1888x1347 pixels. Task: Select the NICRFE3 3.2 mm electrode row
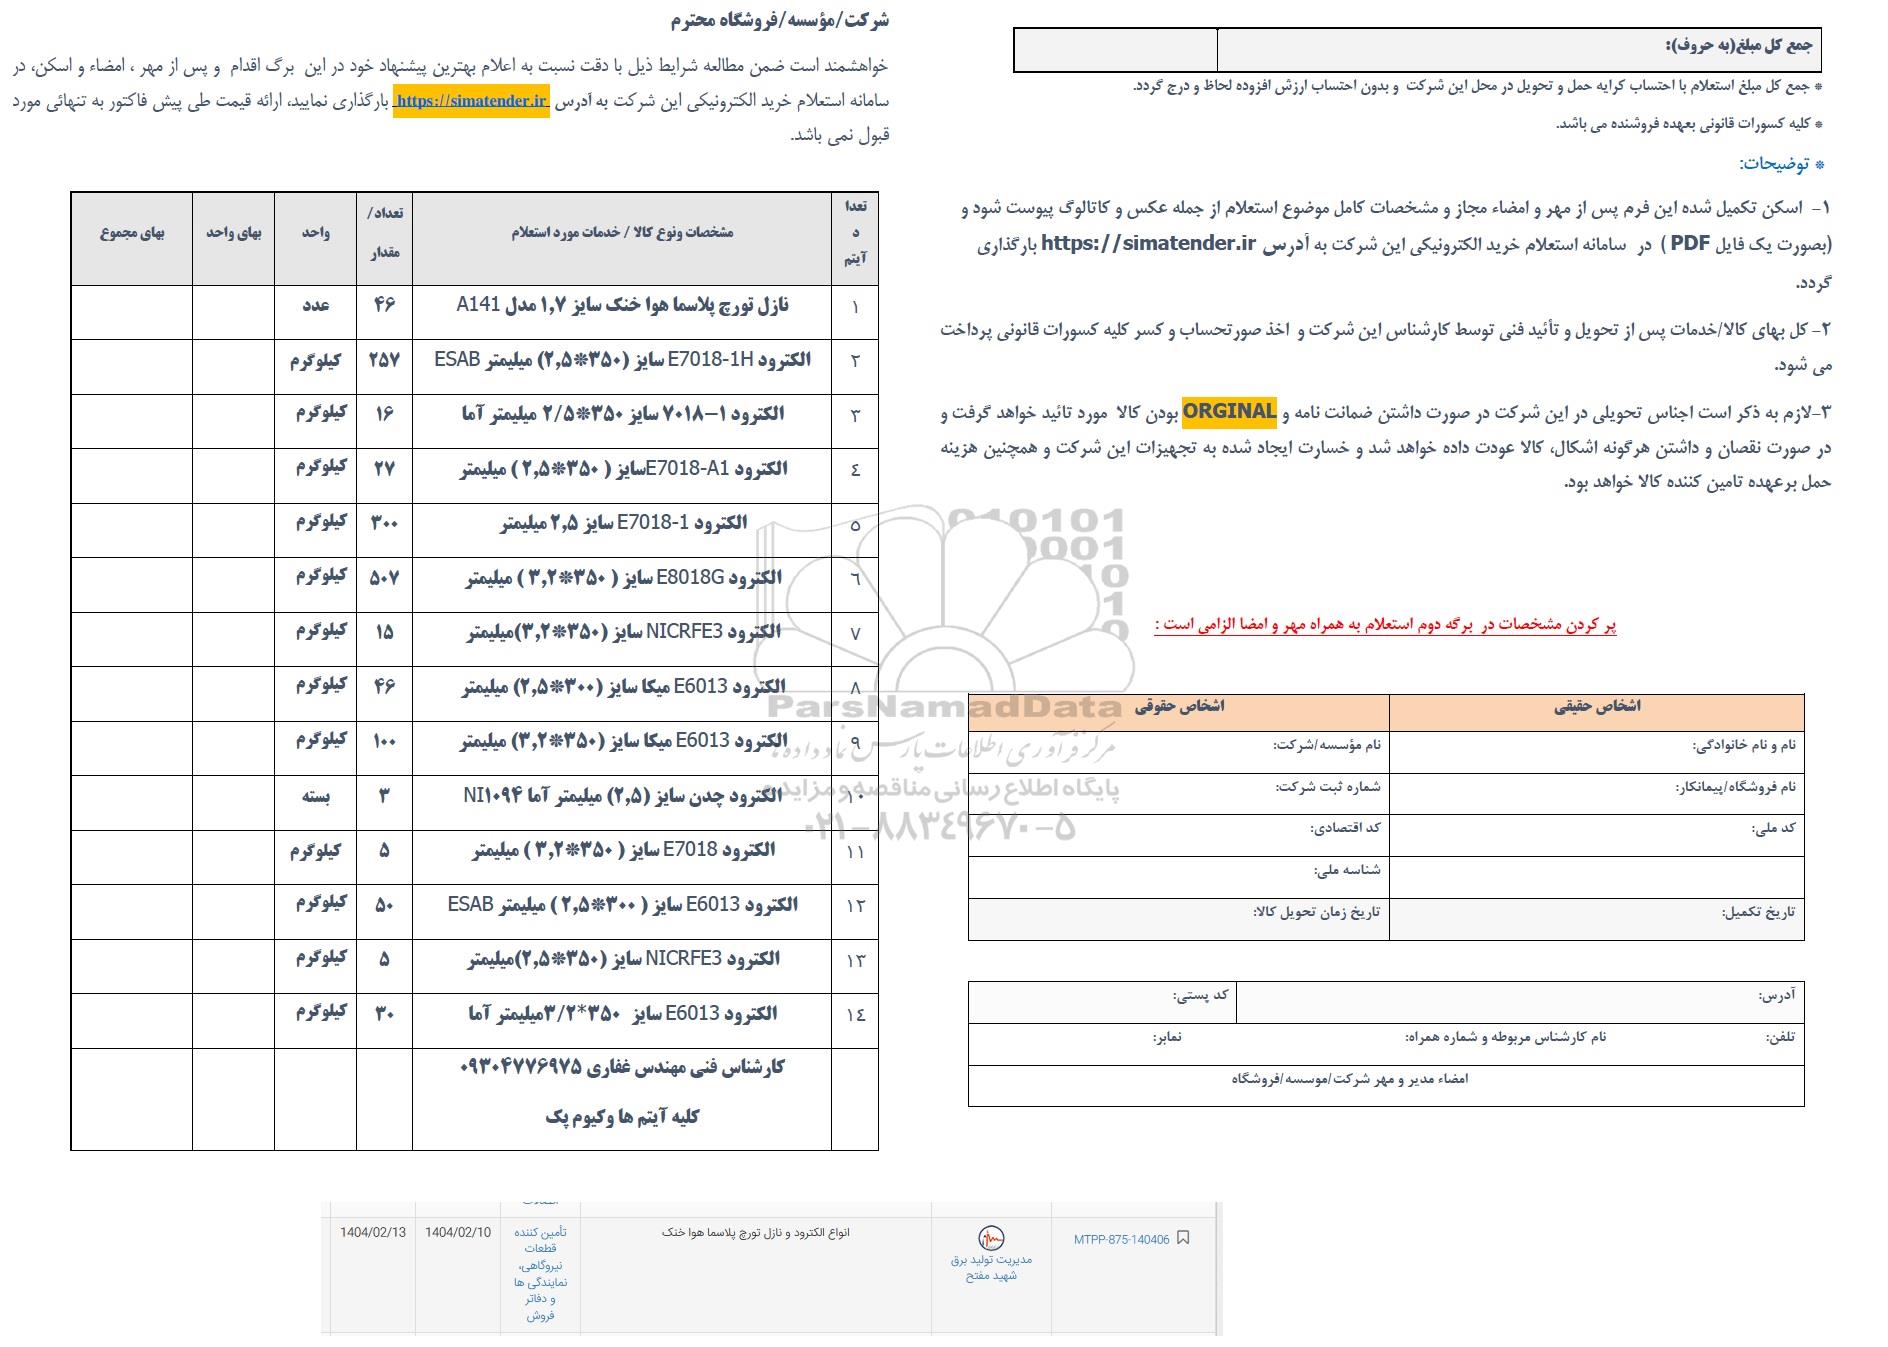click(x=474, y=639)
